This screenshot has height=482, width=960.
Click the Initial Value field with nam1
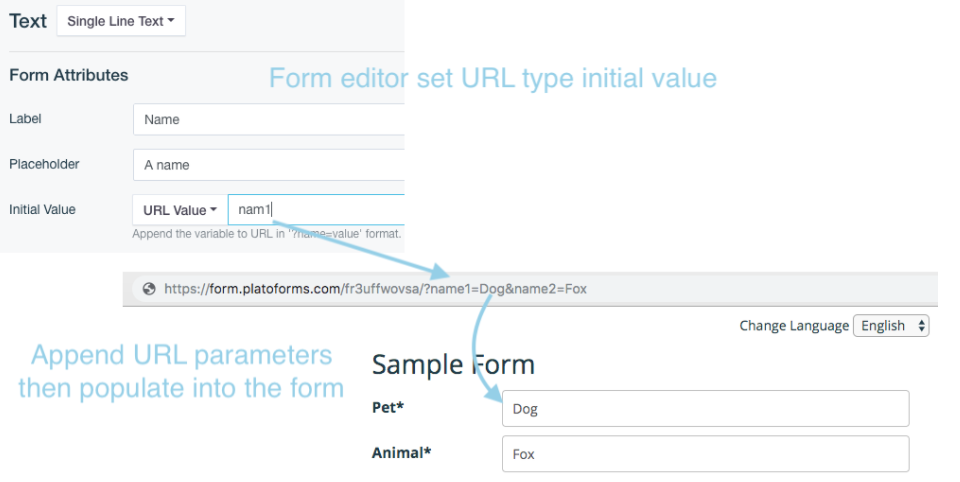tap(315, 209)
